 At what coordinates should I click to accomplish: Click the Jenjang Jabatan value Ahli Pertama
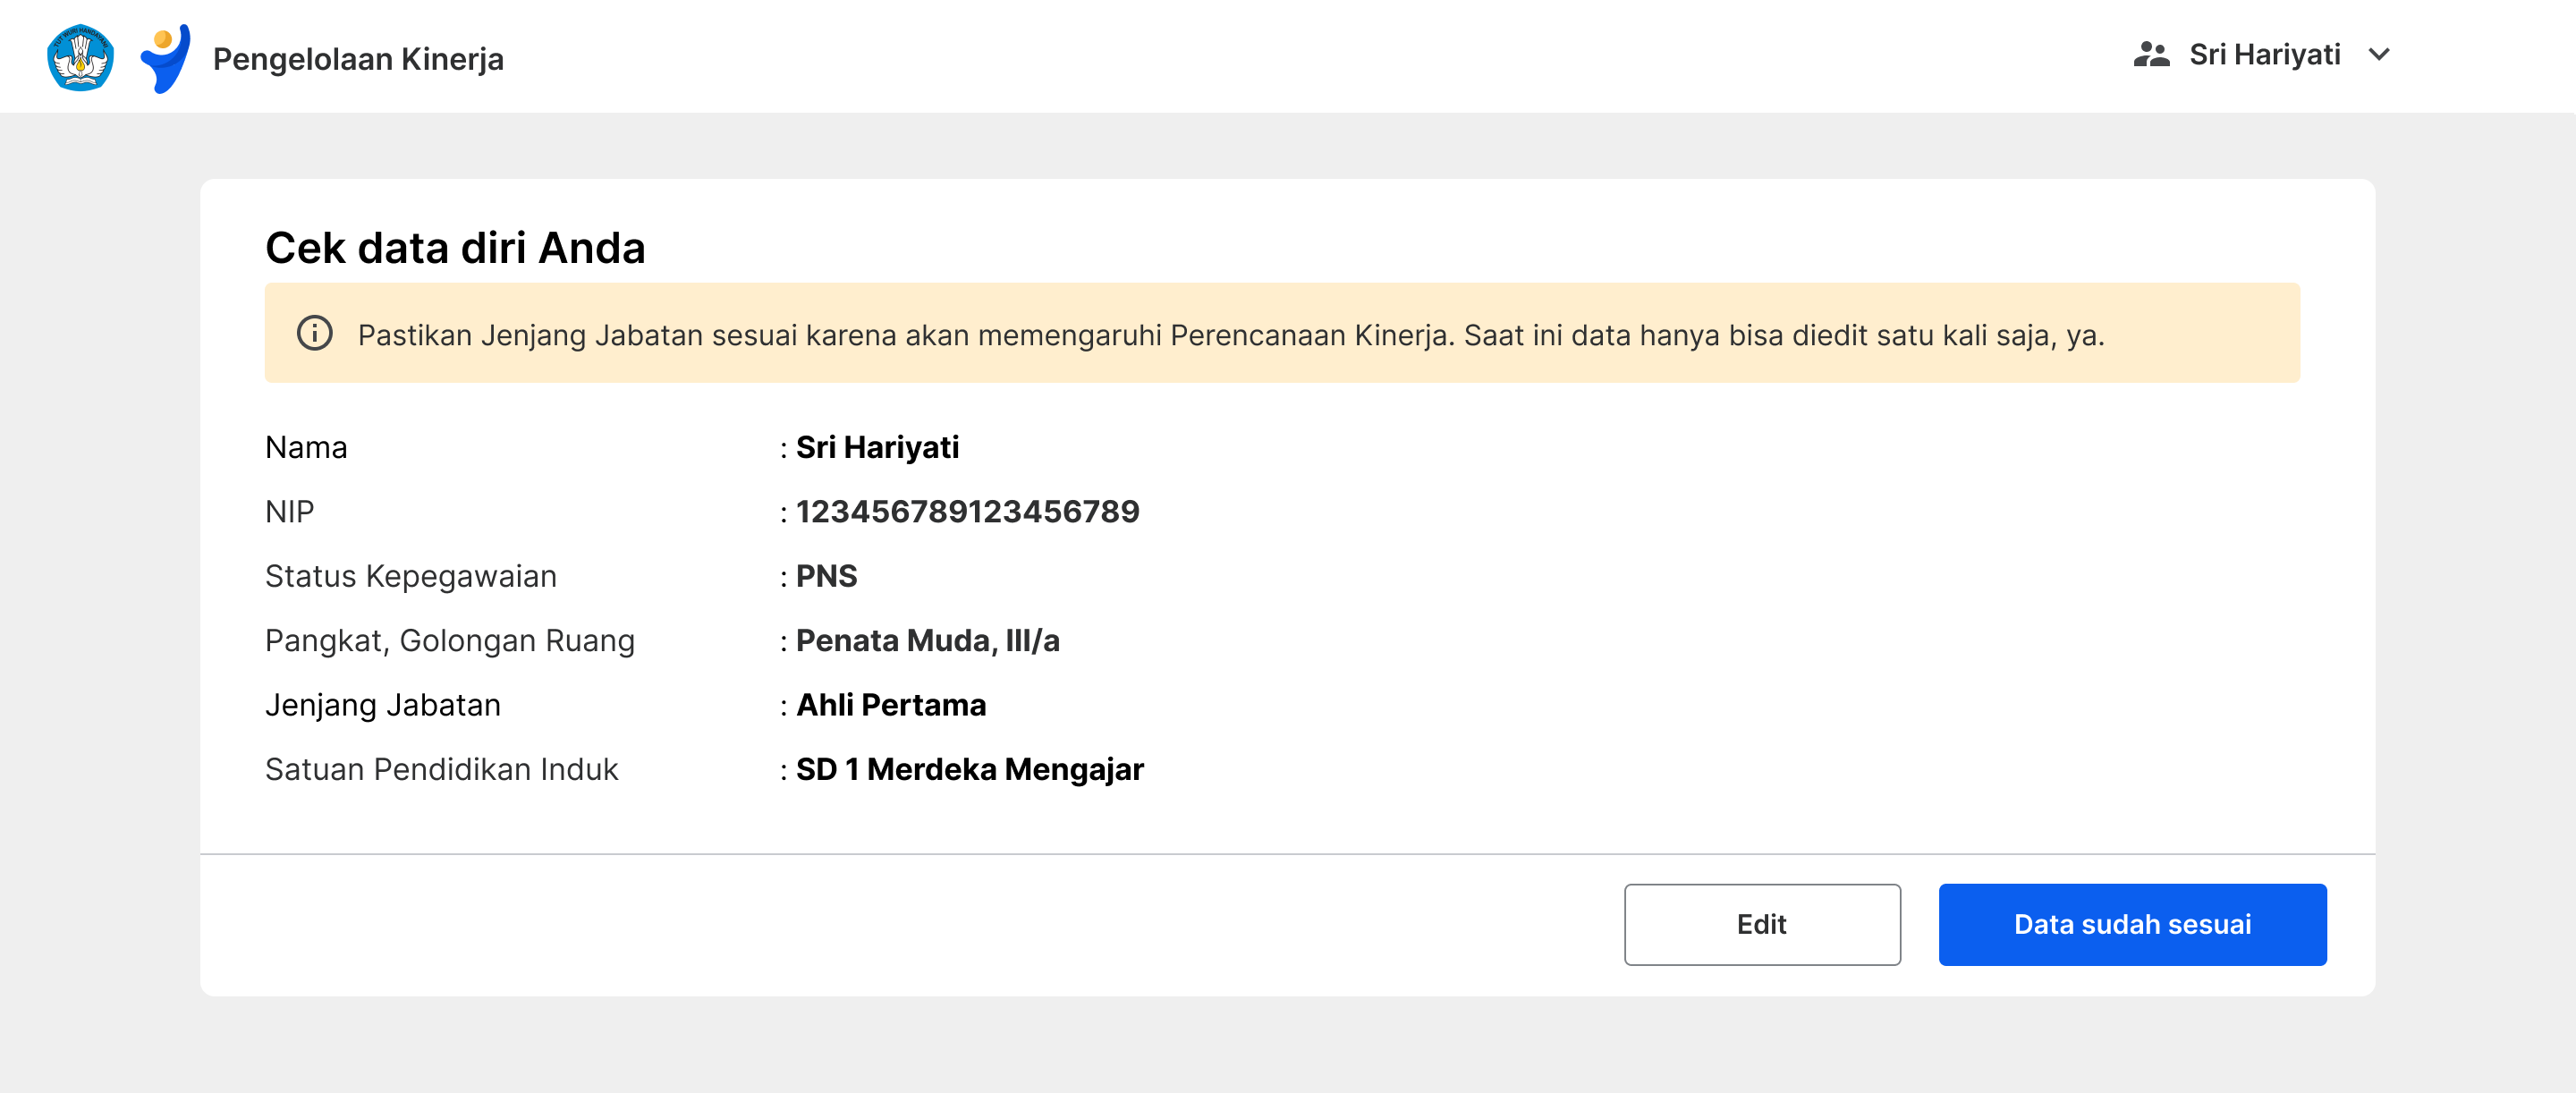(890, 704)
